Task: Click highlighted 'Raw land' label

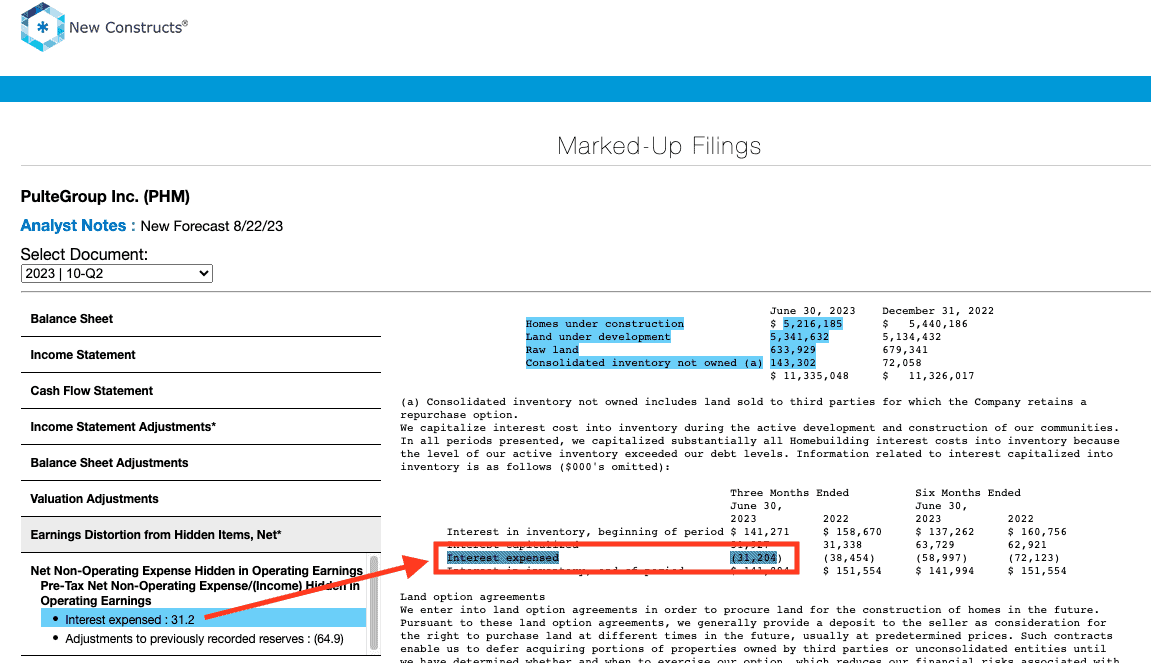Action: pos(552,350)
